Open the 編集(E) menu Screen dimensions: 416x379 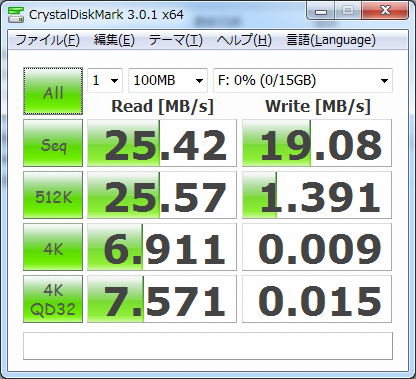coord(114,40)
